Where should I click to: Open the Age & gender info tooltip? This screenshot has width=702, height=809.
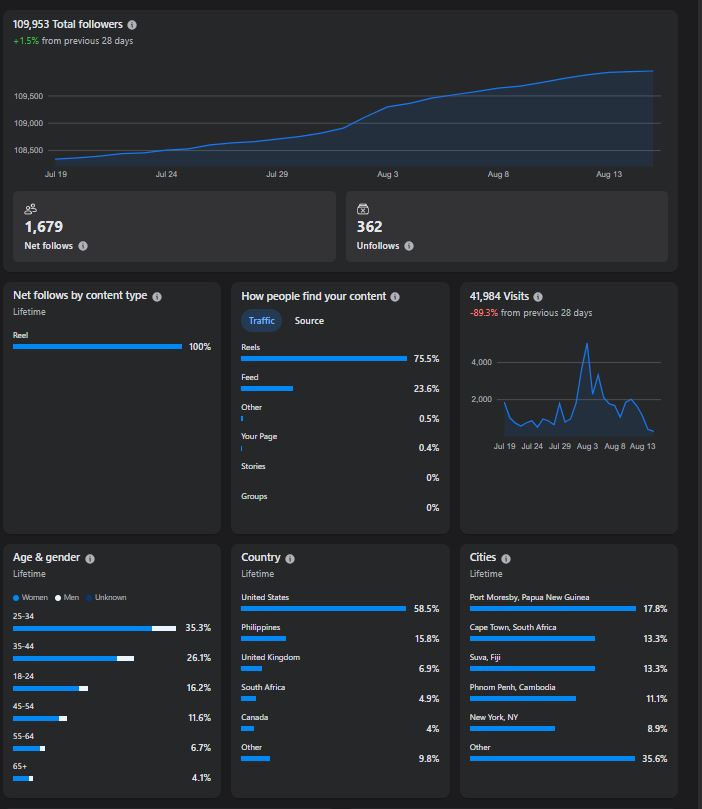(x=90, y=558)
